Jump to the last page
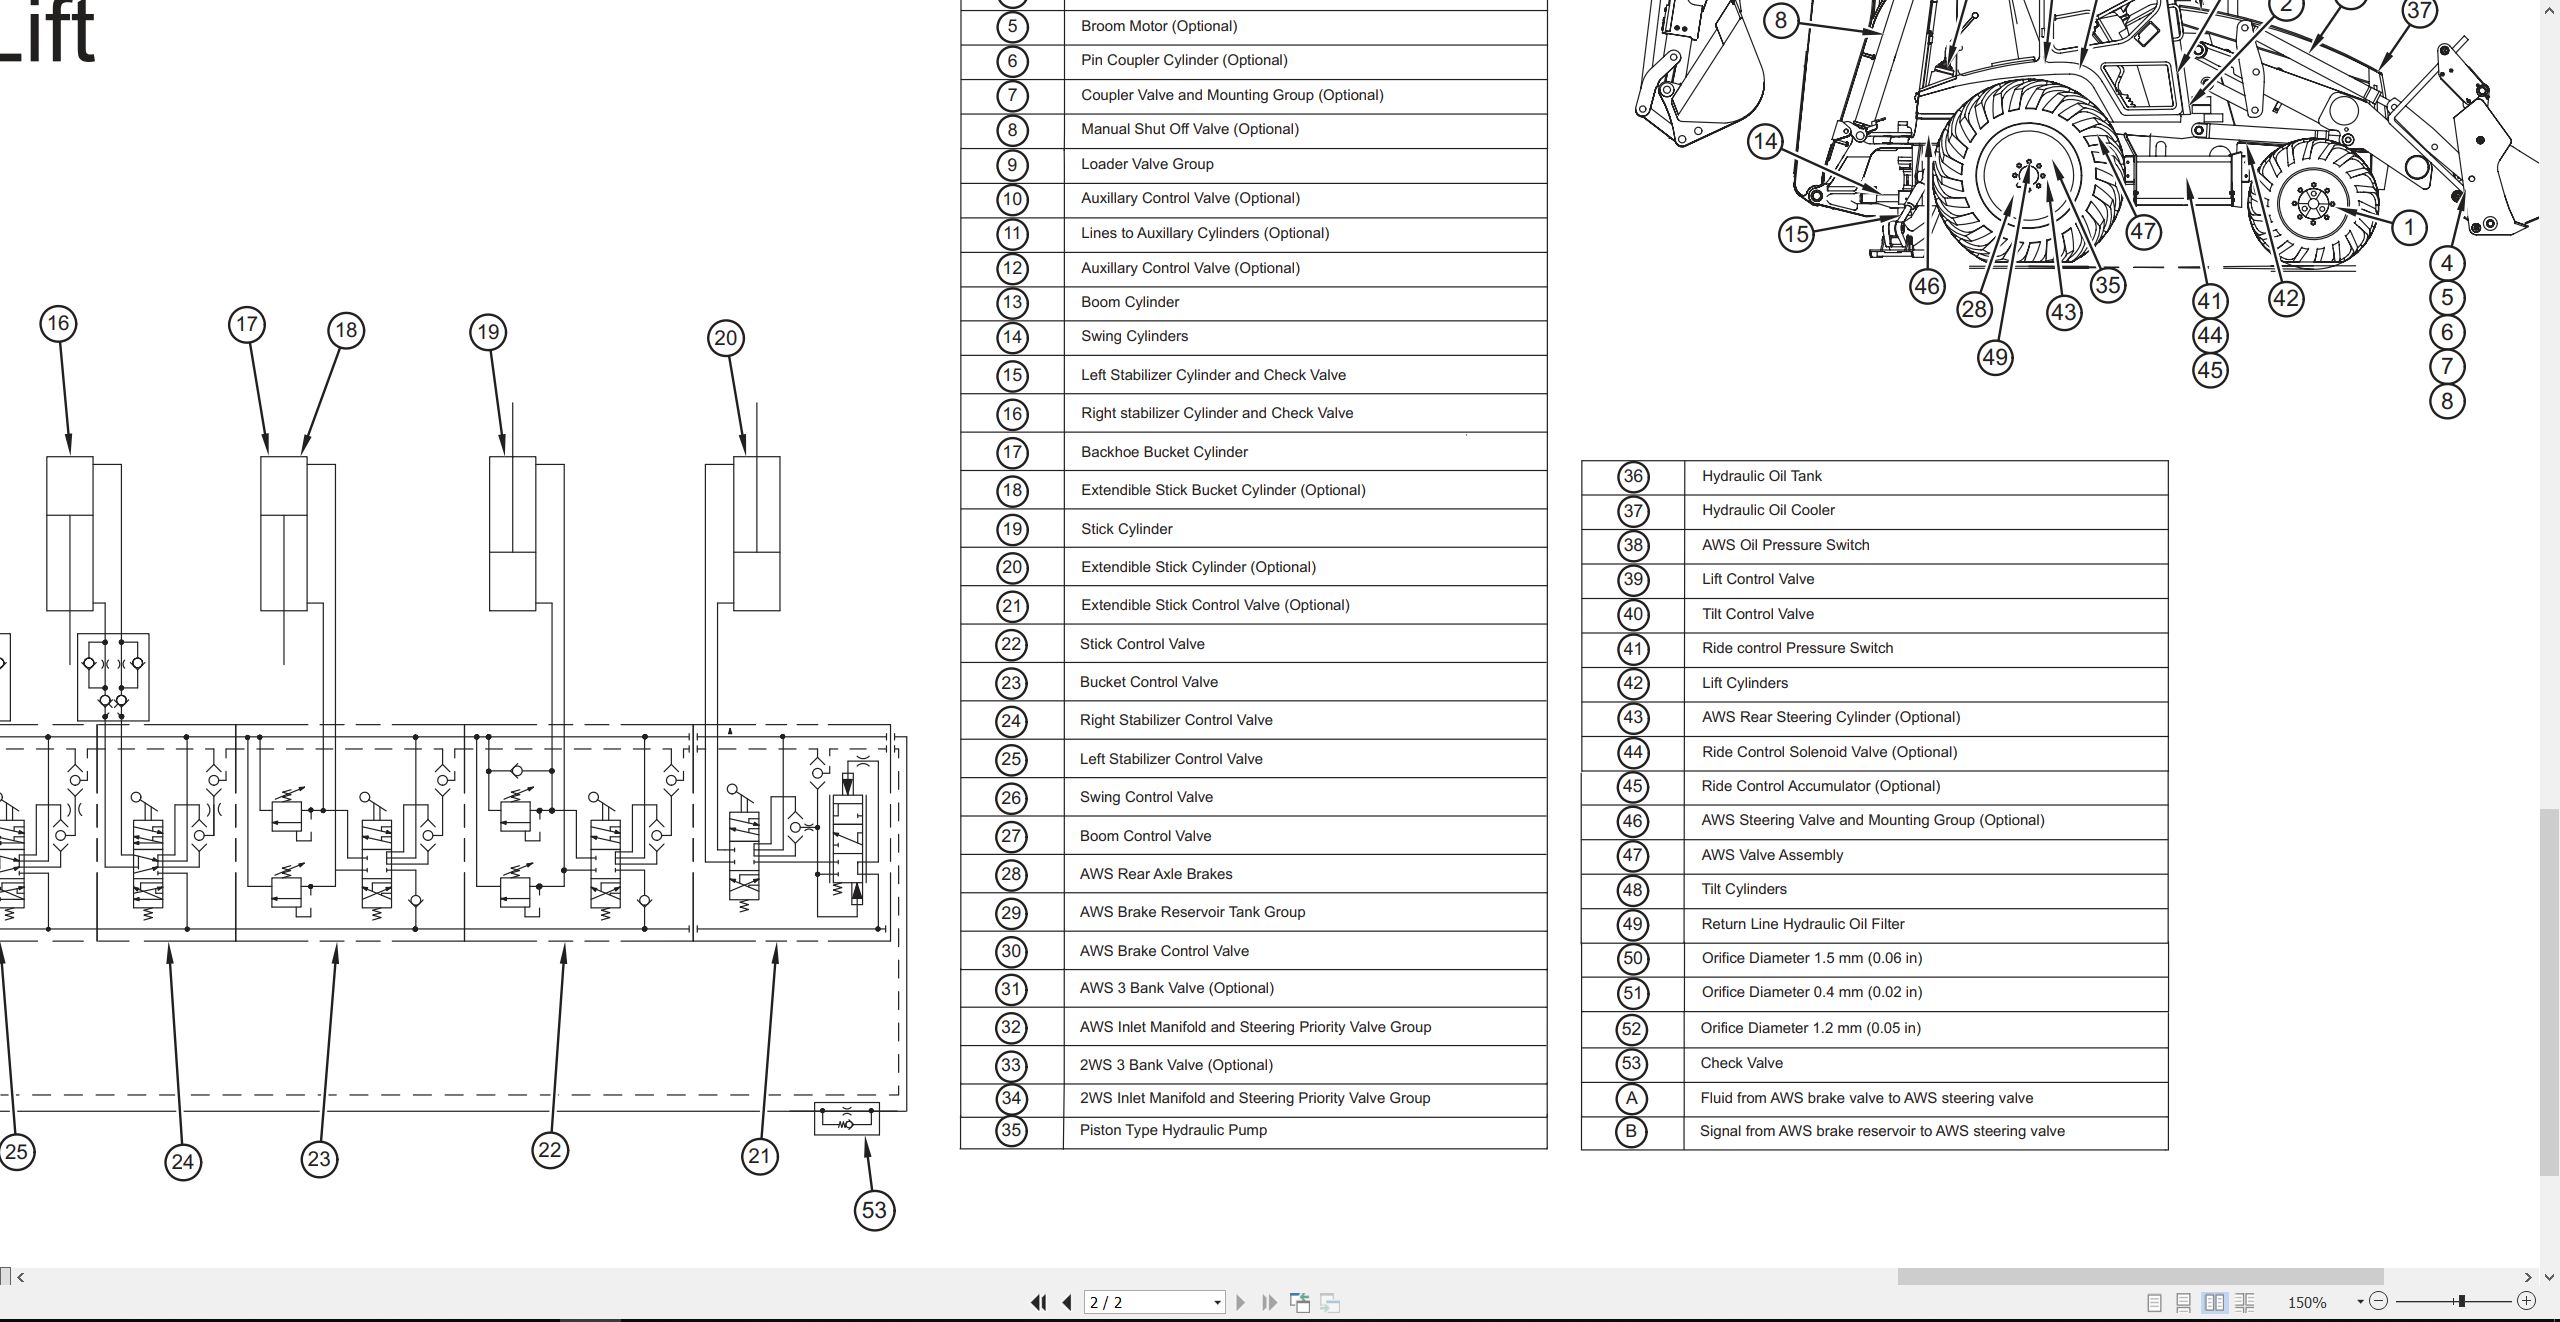 pos(1269,1302)
